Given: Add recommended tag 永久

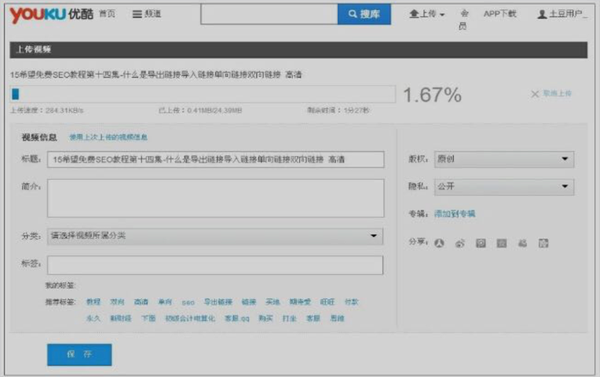Looking at the screenshot, I should click(93, 318).
